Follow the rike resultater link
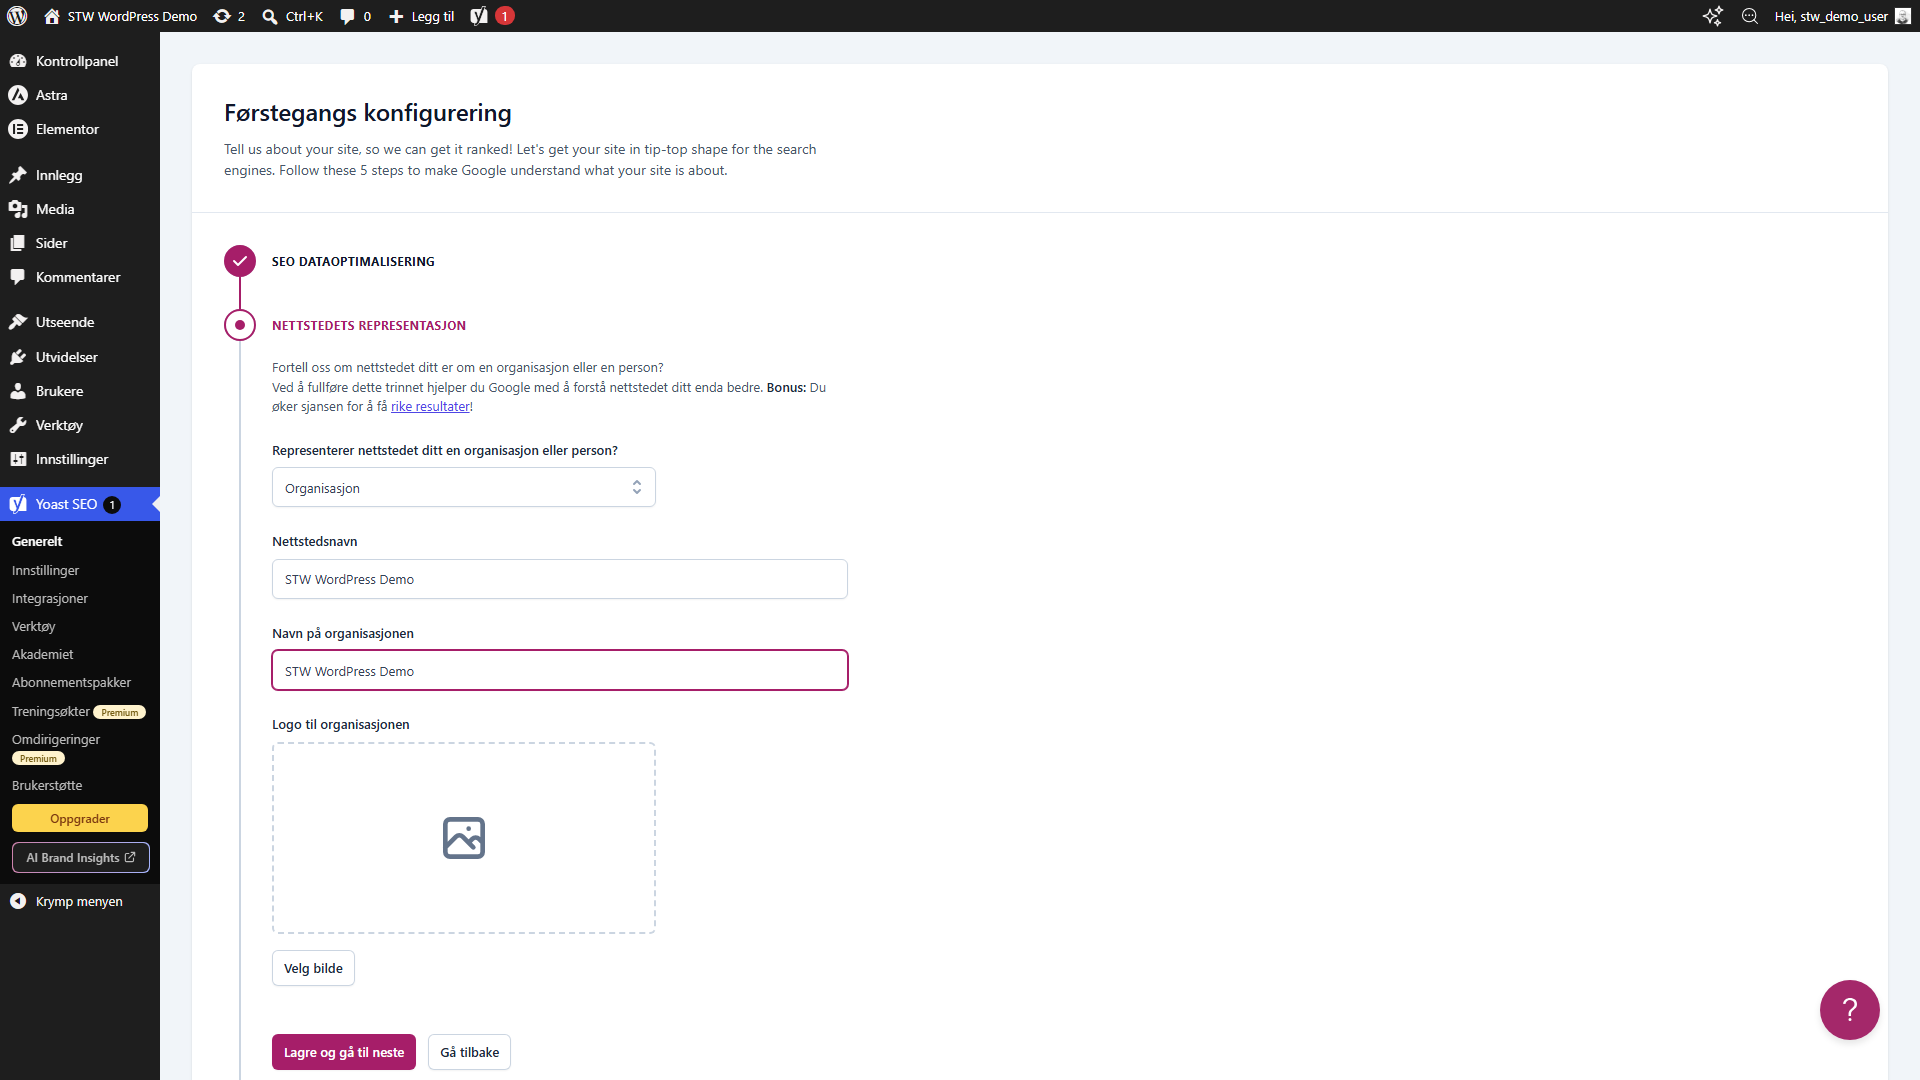This screenshot has height=1080, width=1920. tap(430, 407)
